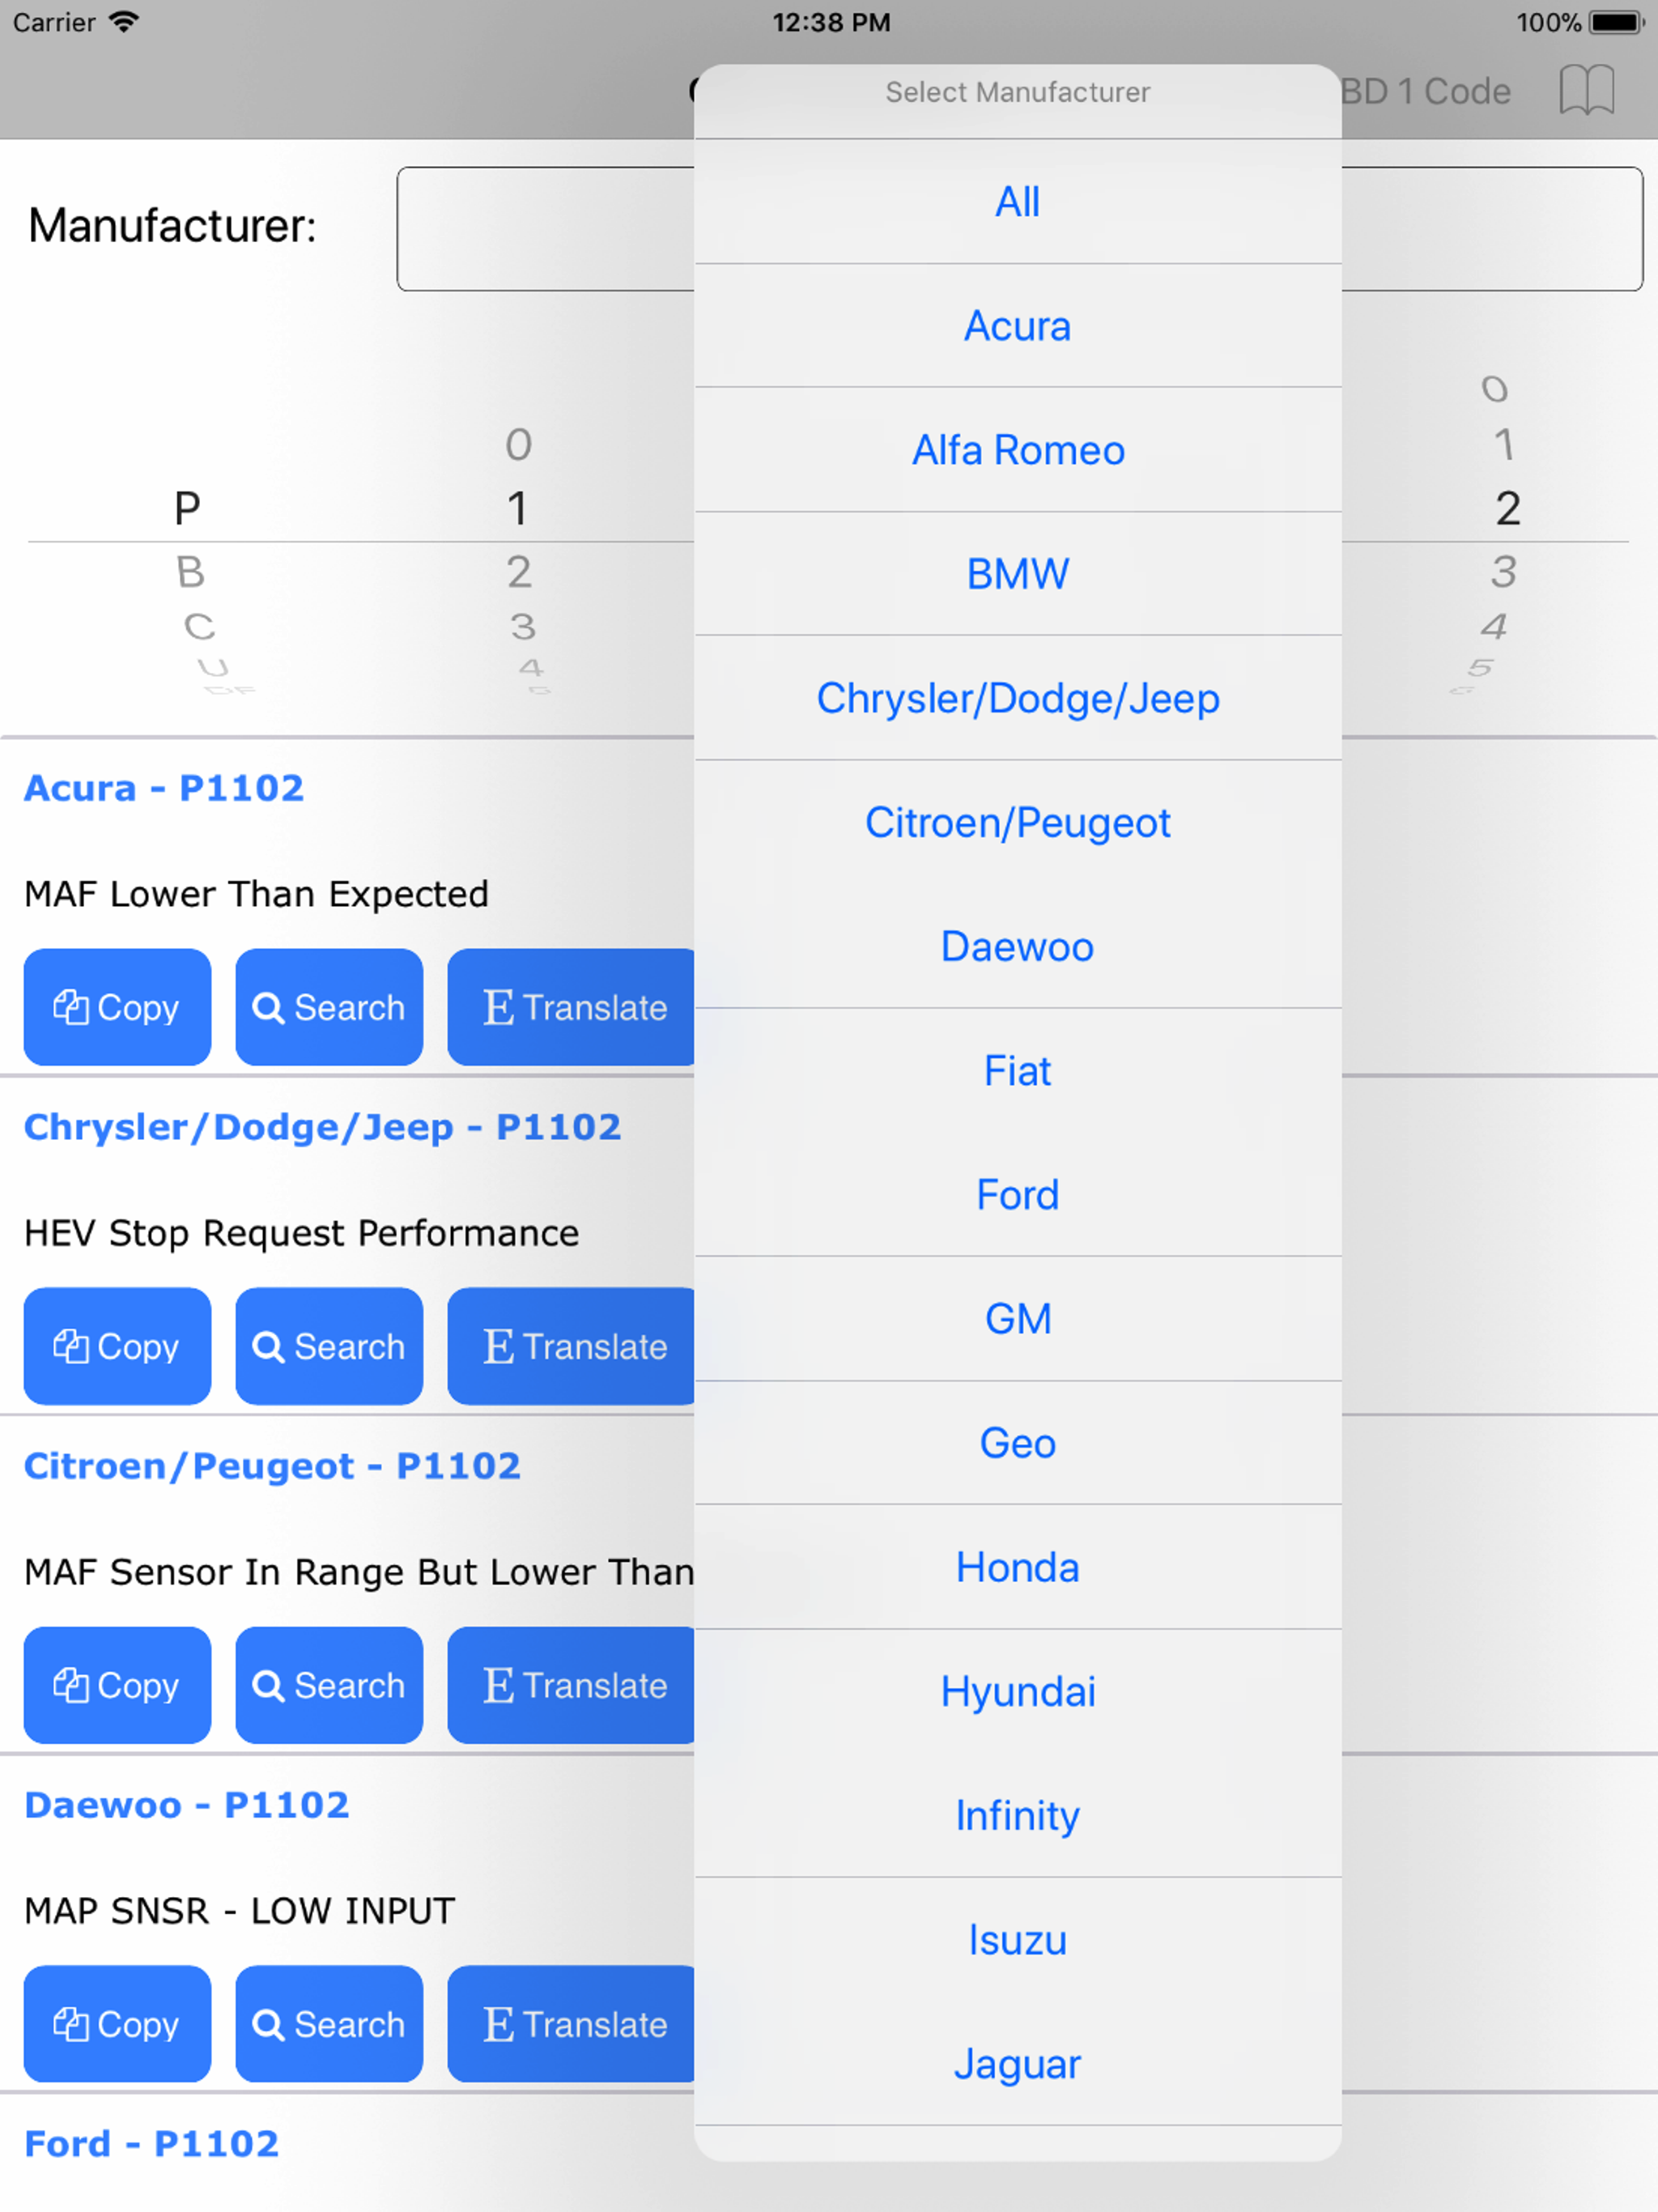Pick Jaguar at the bottom of the list
This screenshot has width=1658, height=2212.
click(1017, 2063)
